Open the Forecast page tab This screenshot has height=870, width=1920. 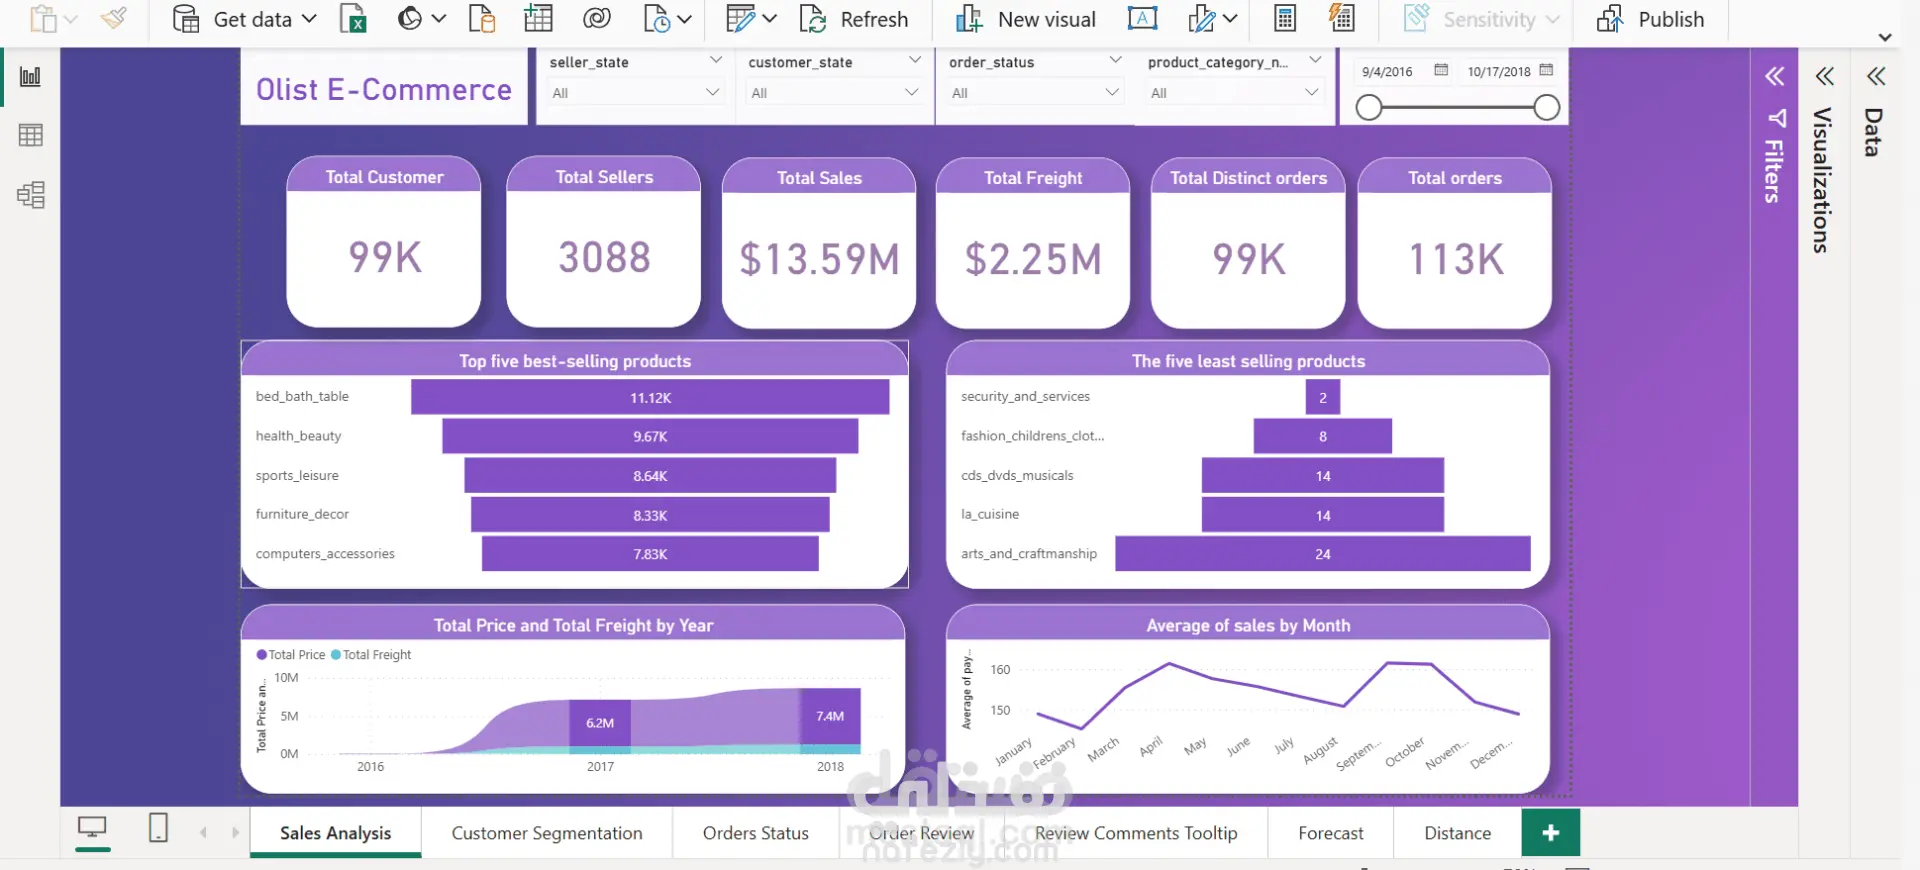pyautogui.click(x=1330, y=833)
